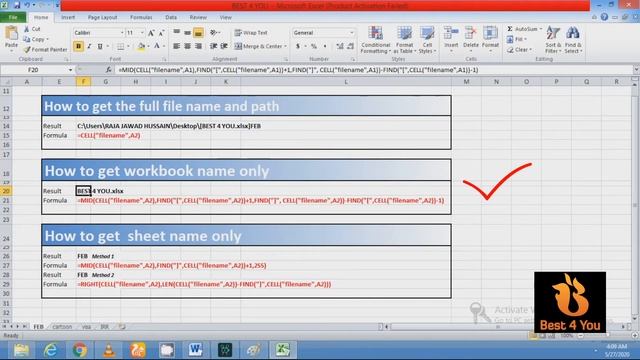Apply comma style number format
Image resolution: width=640 pixels, height=360 pixels.
[325, 46]
